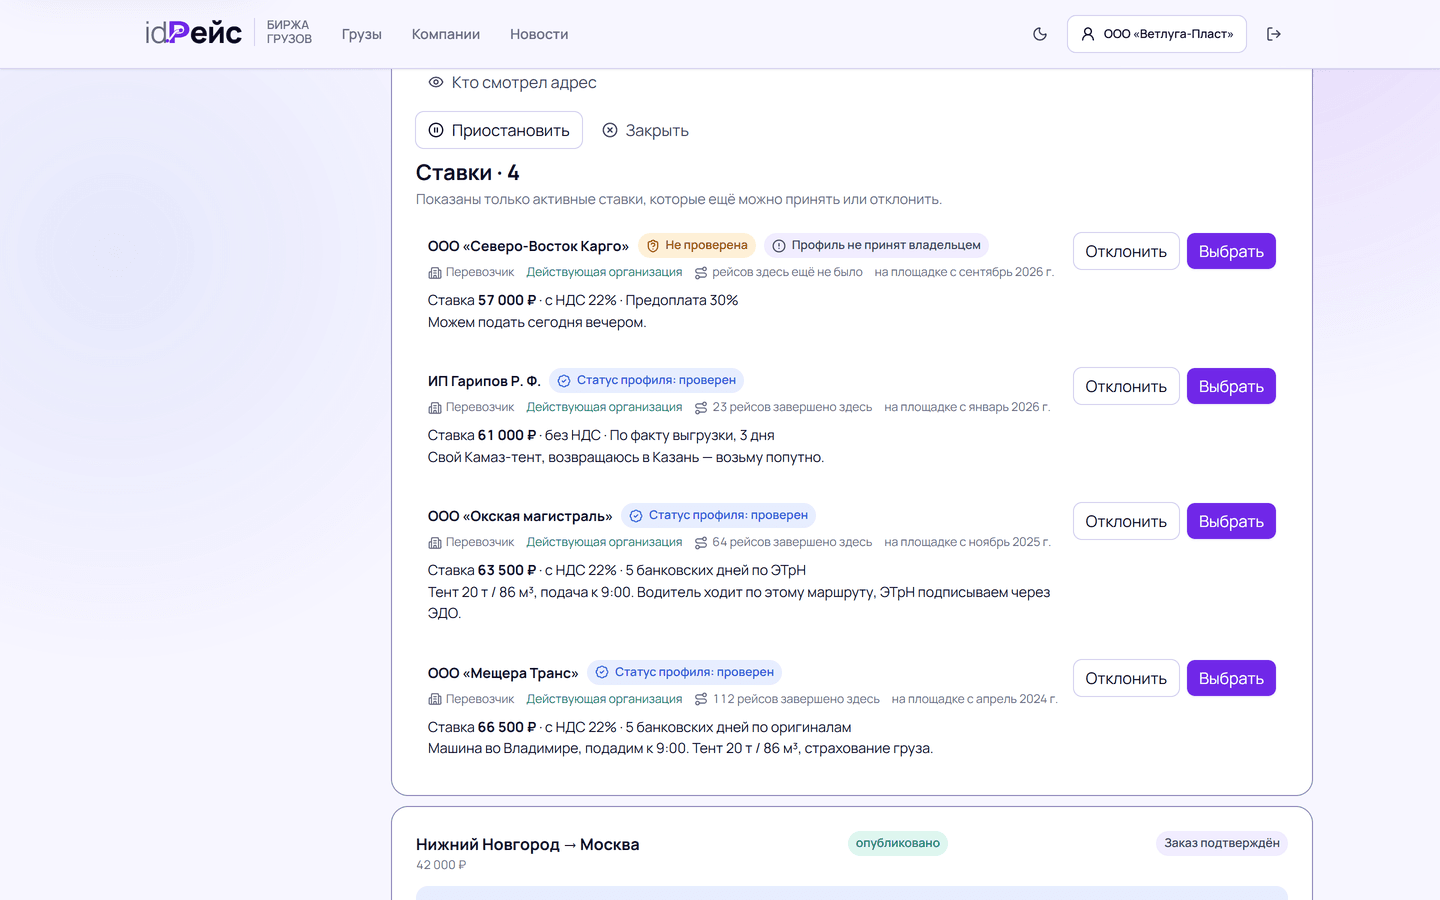
Task: Decline the Северо-Восток Карго bid
Action: coord(1126,251)
